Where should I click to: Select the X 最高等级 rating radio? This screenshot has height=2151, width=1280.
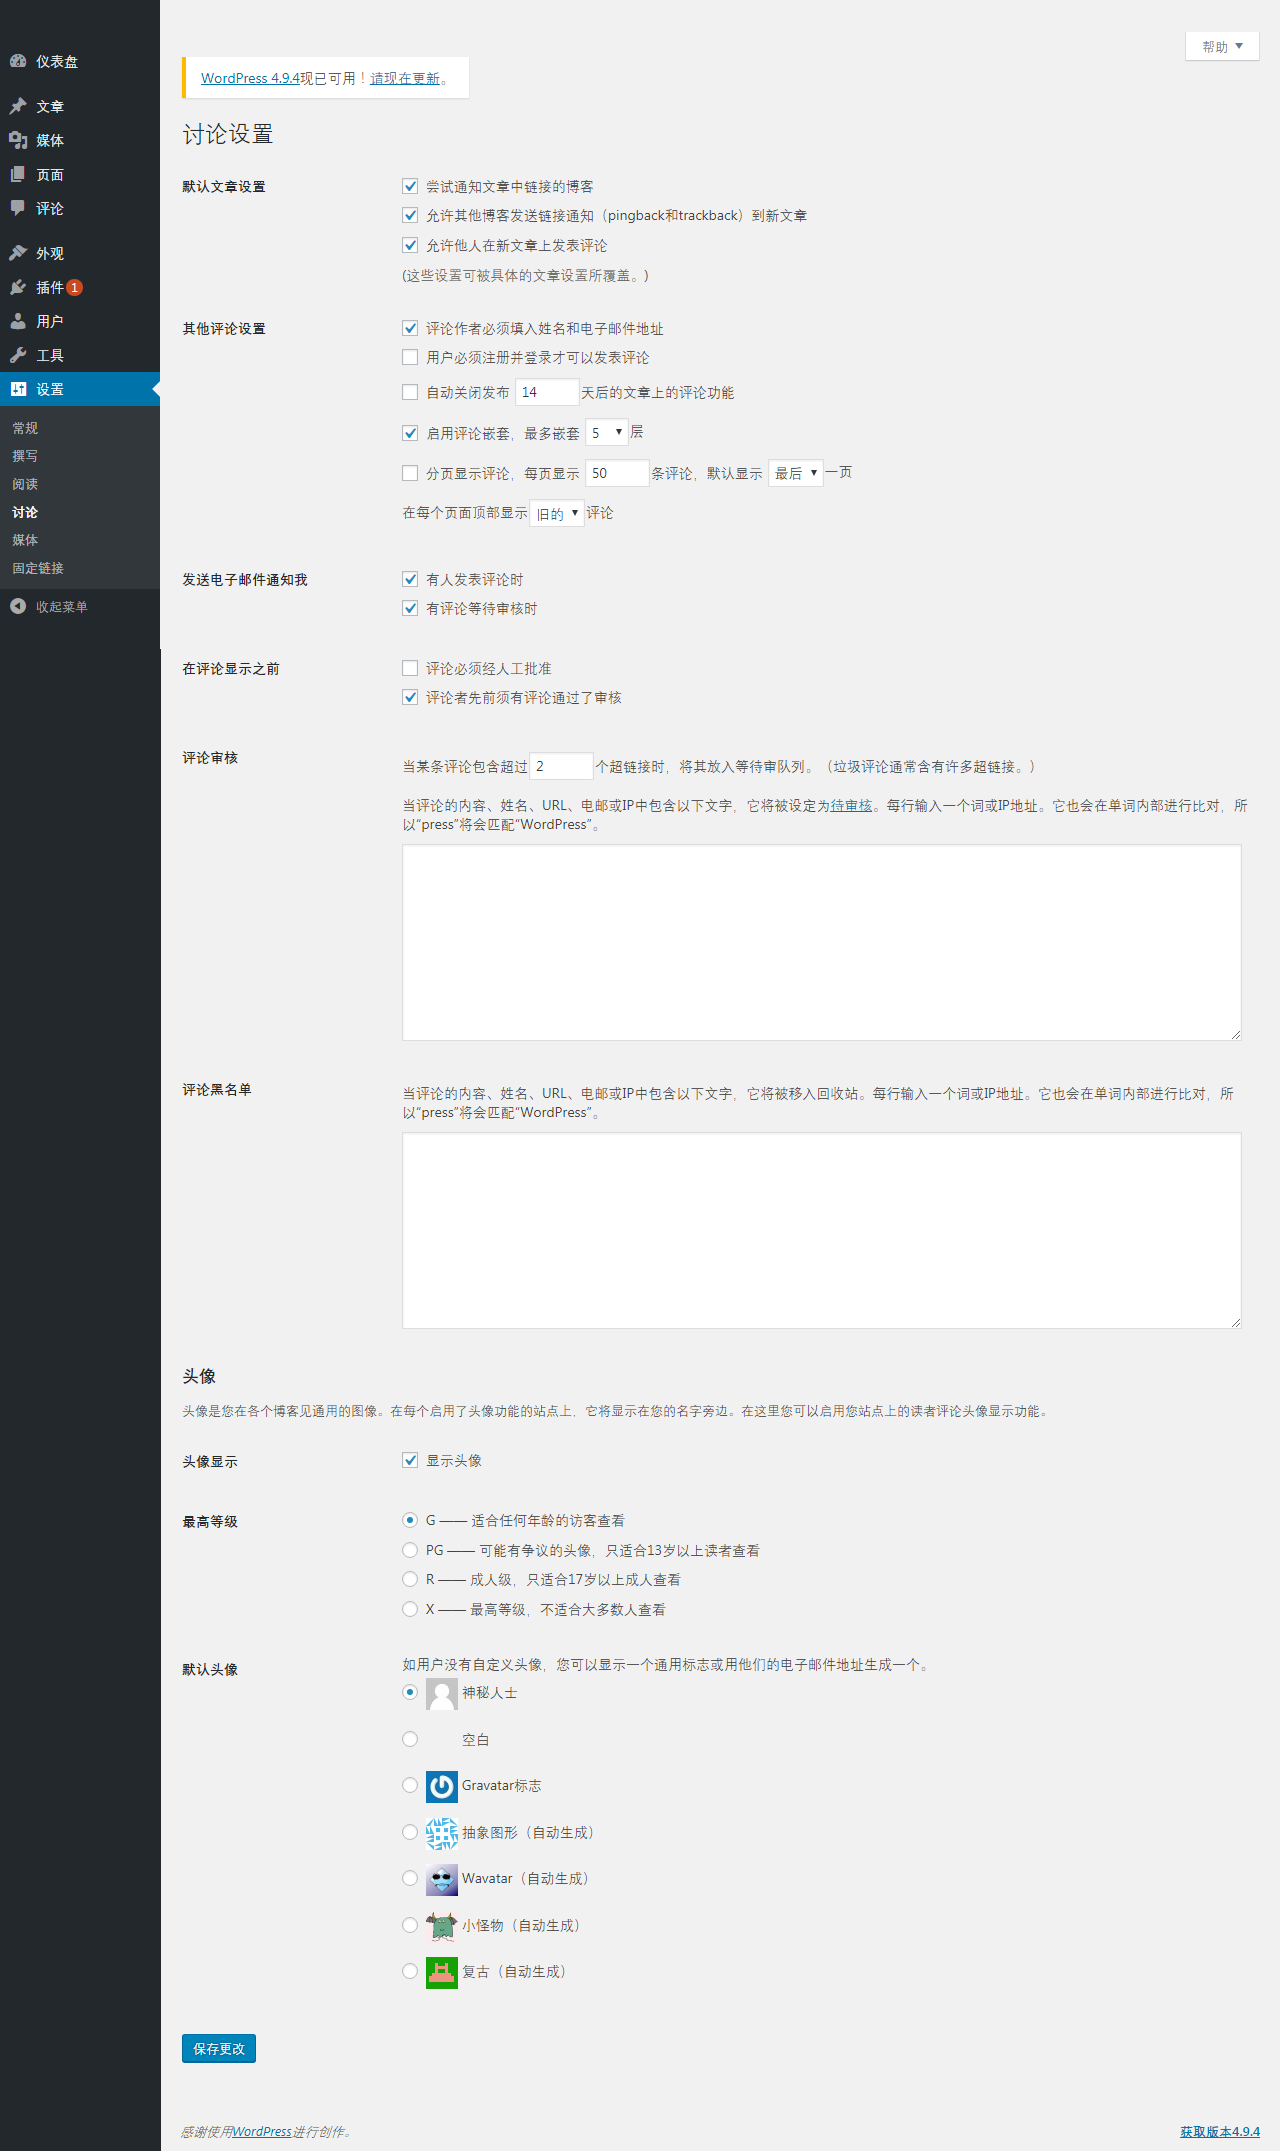[x=410, y=1609]
